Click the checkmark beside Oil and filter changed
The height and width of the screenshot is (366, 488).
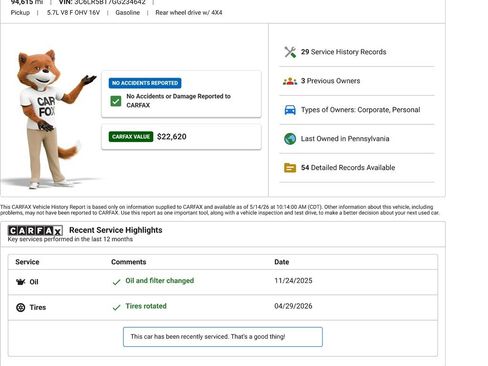tap(116, 282)
